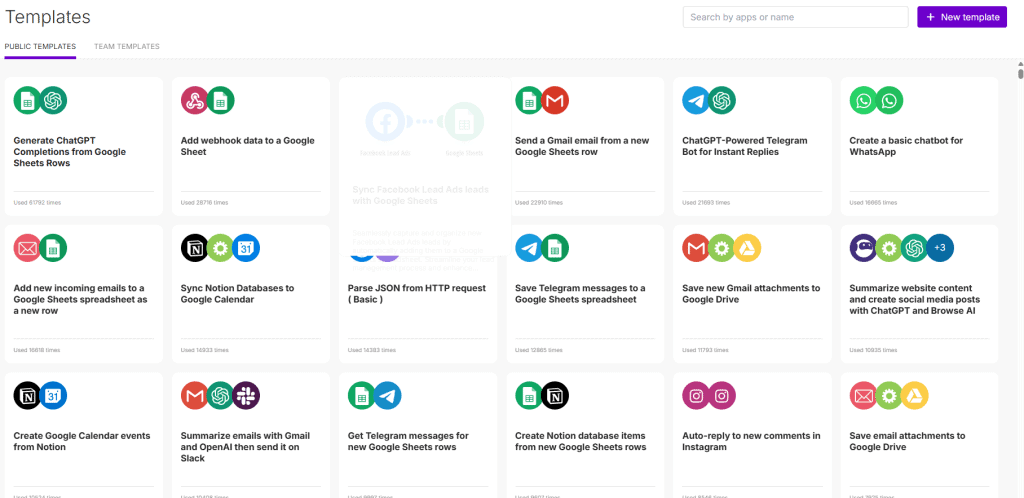Click the Used 61792 times label
The height and width of the screenshot is (498, 1024).
pos(37,203)
